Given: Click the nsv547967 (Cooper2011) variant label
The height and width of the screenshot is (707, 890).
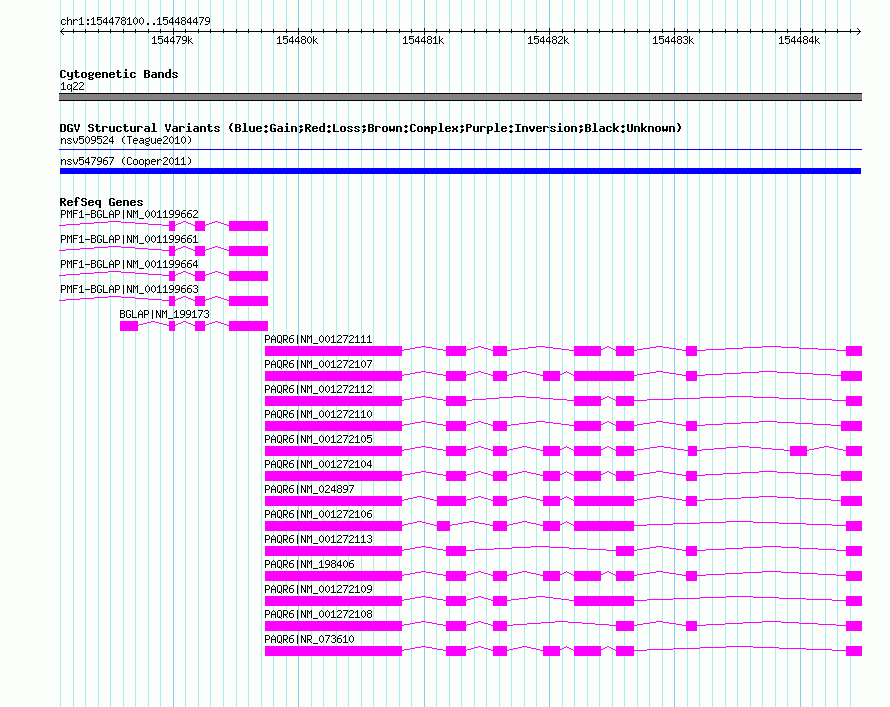Looking at the screenshot, I should point(126,161).
